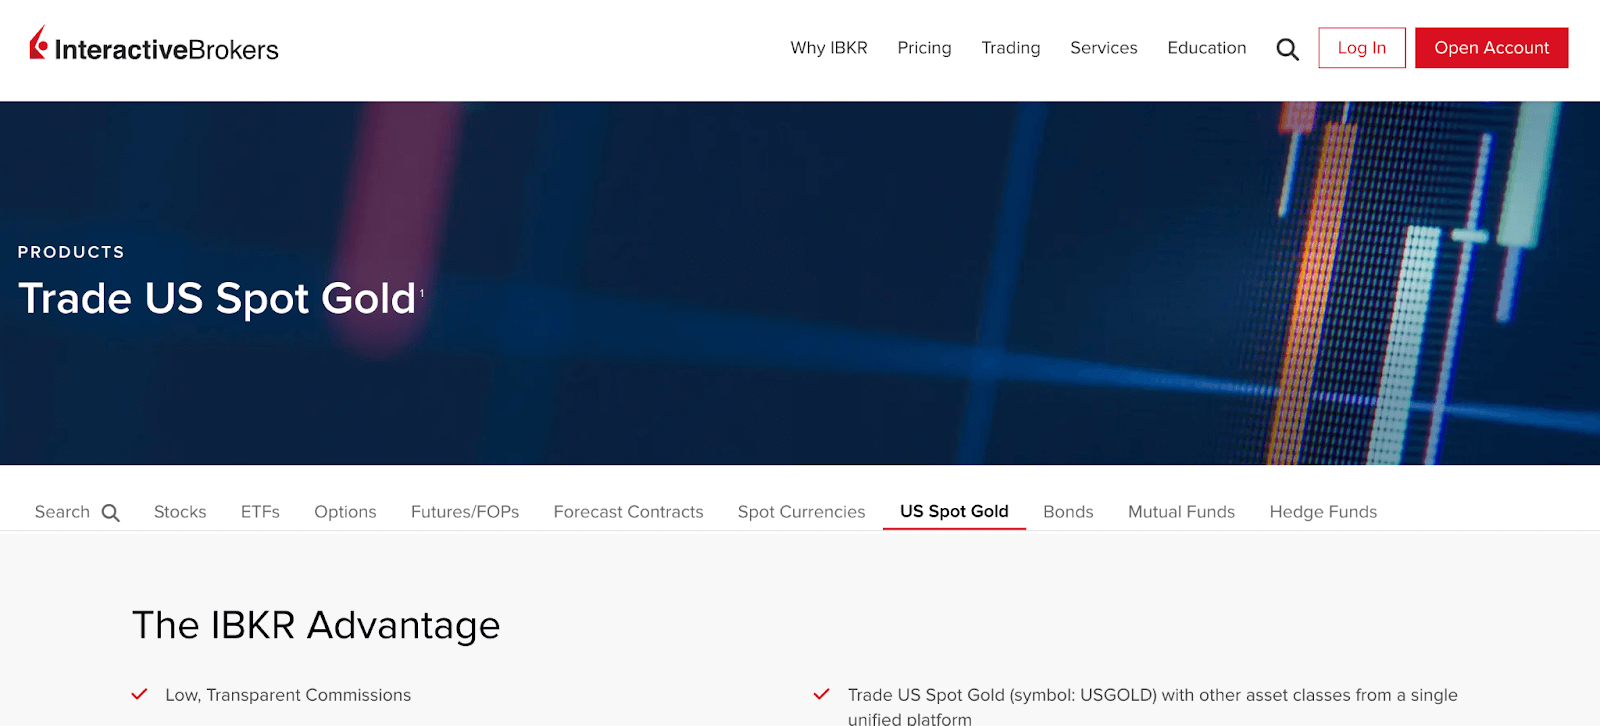Click the Open Account button
The width and height of the screenshot is (1600, 726).
pos(1492,48)
